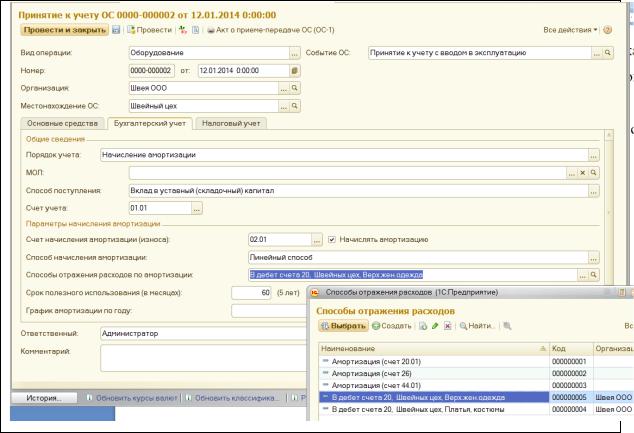Click green pencil edit icon in selection window

(x=435, y=326)
